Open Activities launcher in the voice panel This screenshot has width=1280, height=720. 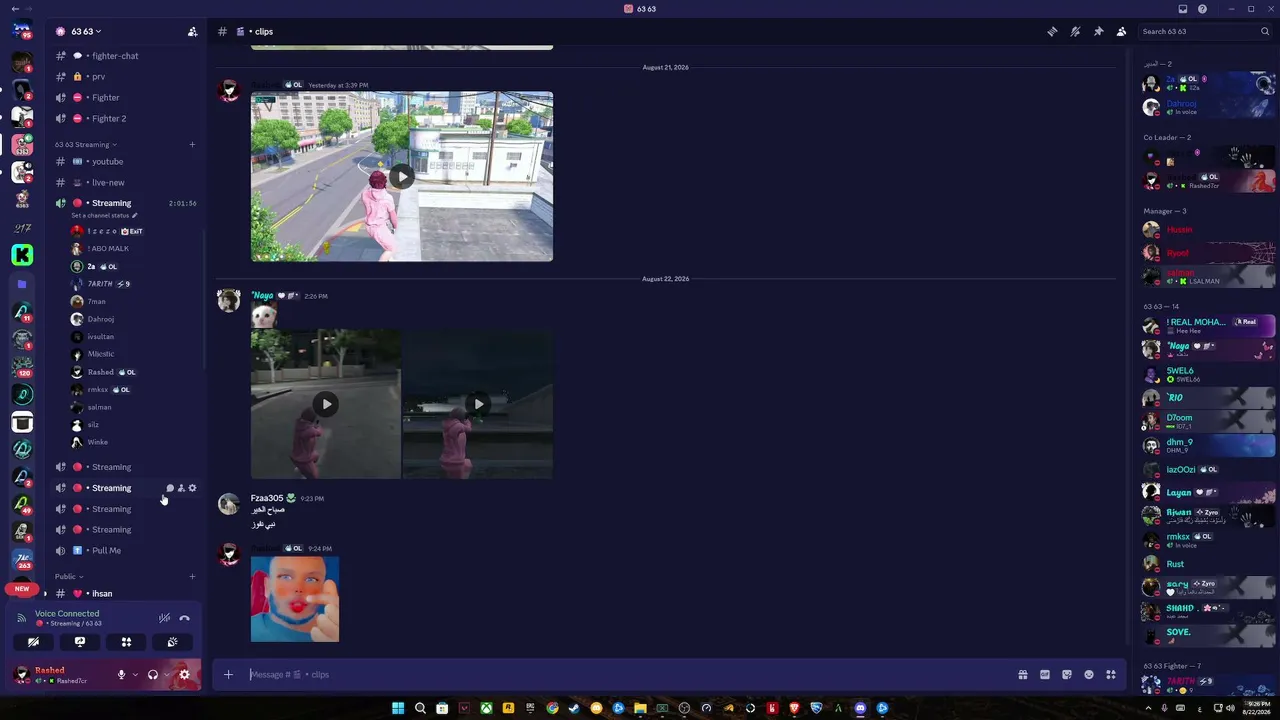126,642
